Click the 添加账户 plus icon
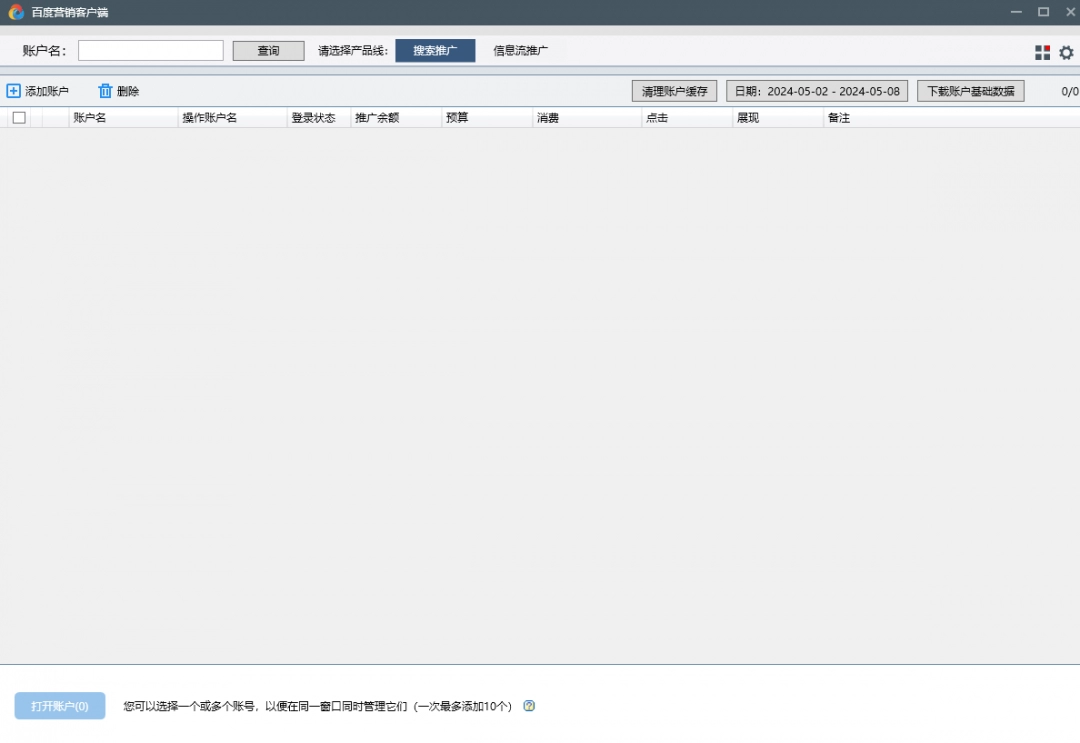This screenshot has width=1080, height=743. (x=13, y=90)
